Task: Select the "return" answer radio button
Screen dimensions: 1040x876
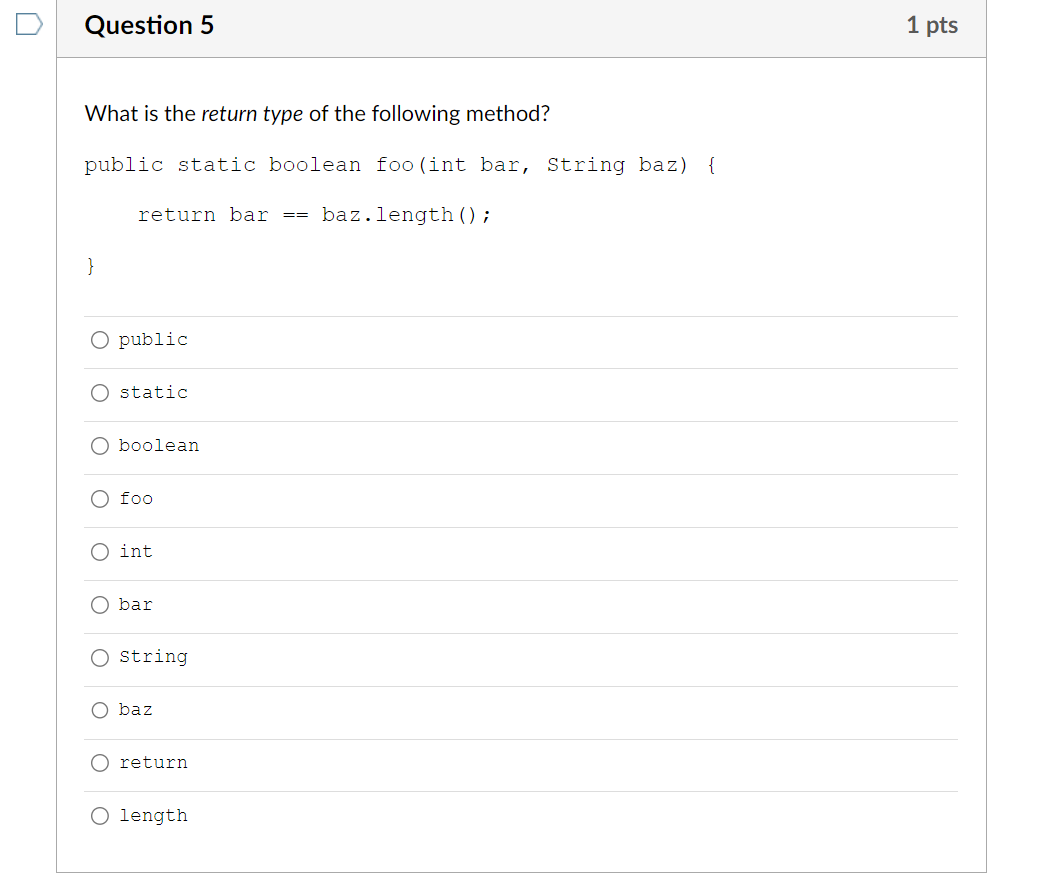Action: (x=100, y=763)
